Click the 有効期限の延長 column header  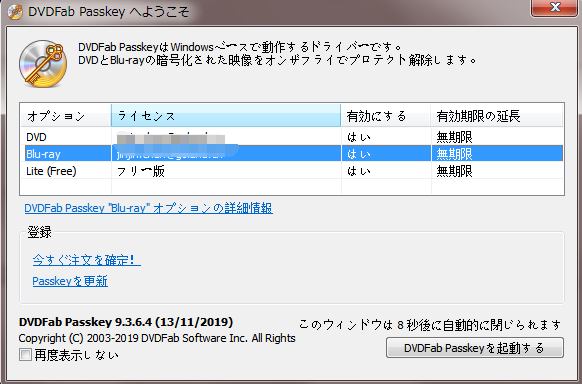(497, 116)
